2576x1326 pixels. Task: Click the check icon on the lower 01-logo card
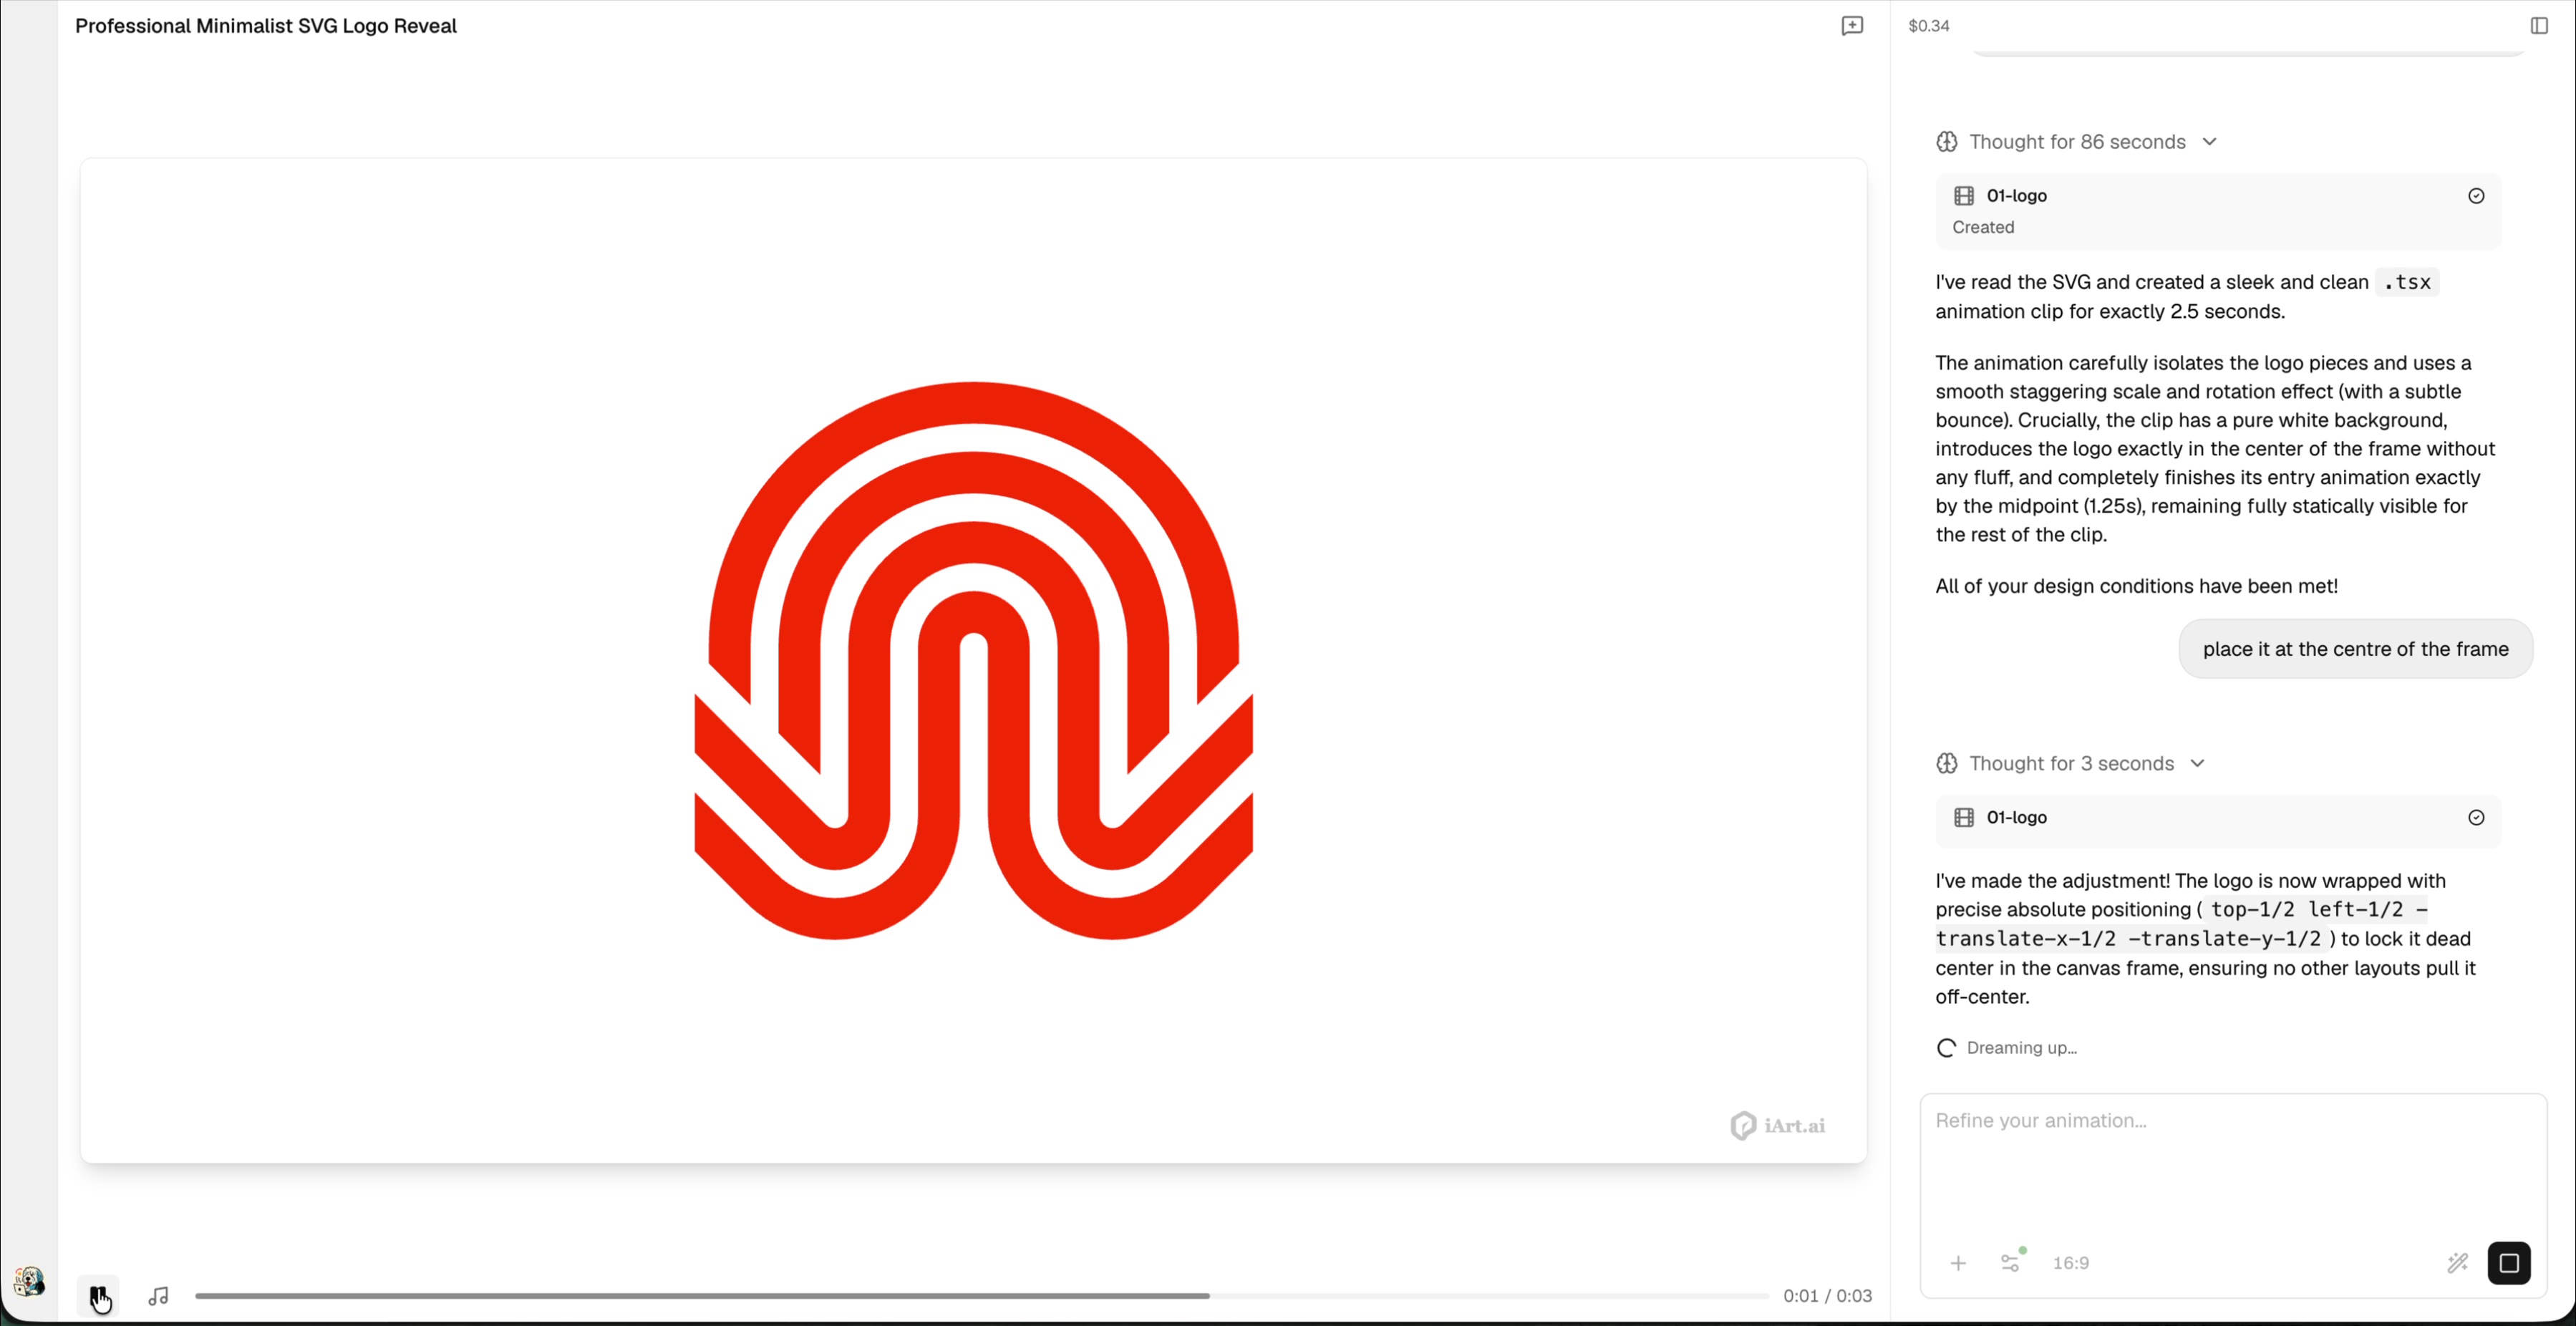pos(2476,818)
